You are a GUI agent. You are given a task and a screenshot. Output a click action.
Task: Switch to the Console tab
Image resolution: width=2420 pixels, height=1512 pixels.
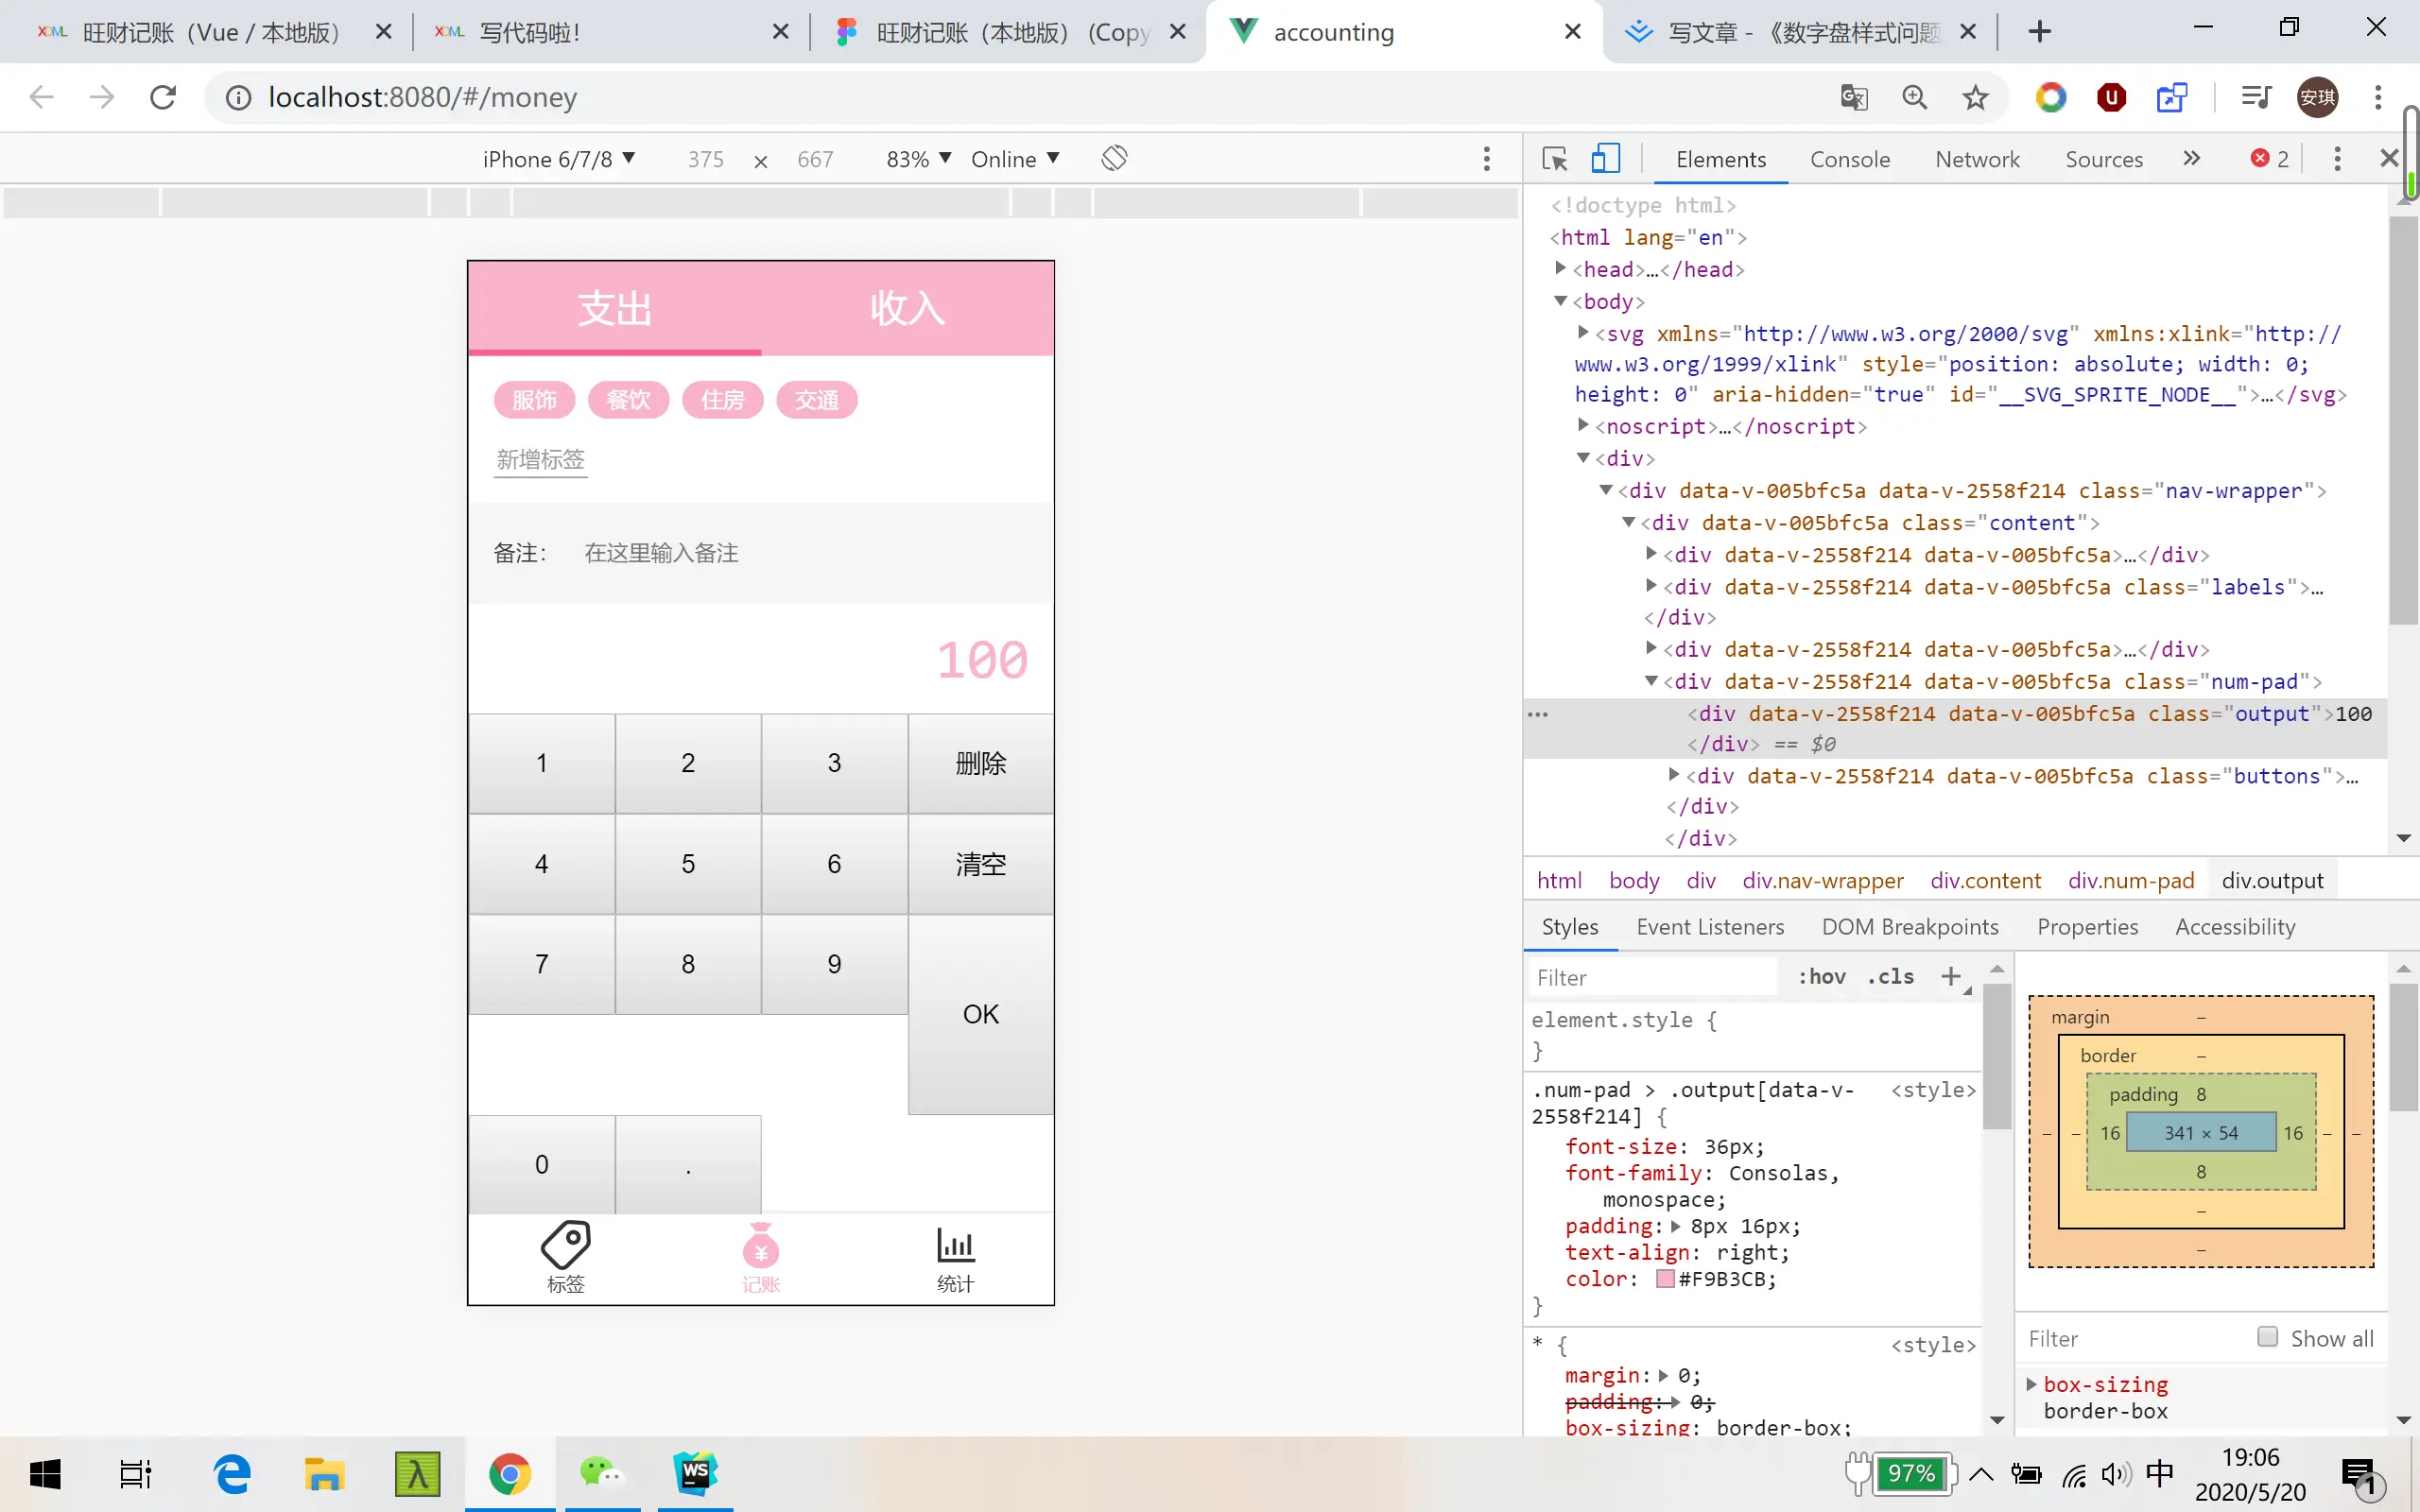click(x=1849, y=159)
